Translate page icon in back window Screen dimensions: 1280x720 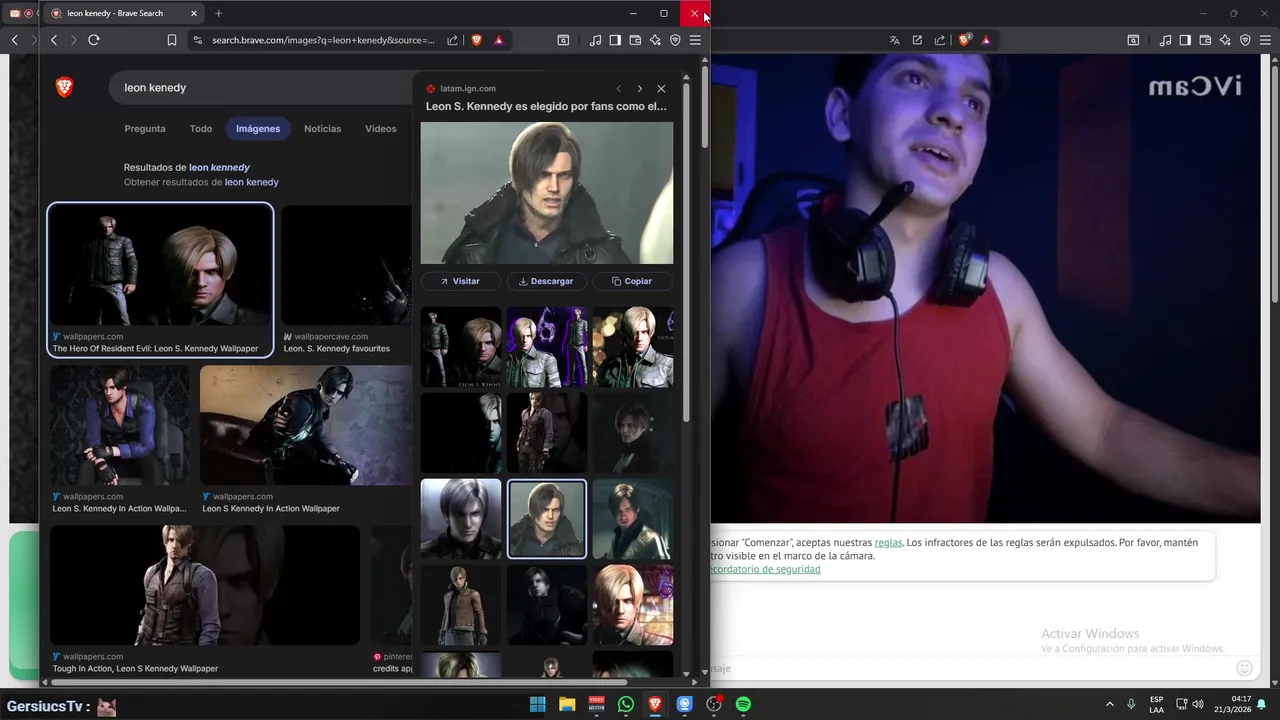(x=895, y=40)
